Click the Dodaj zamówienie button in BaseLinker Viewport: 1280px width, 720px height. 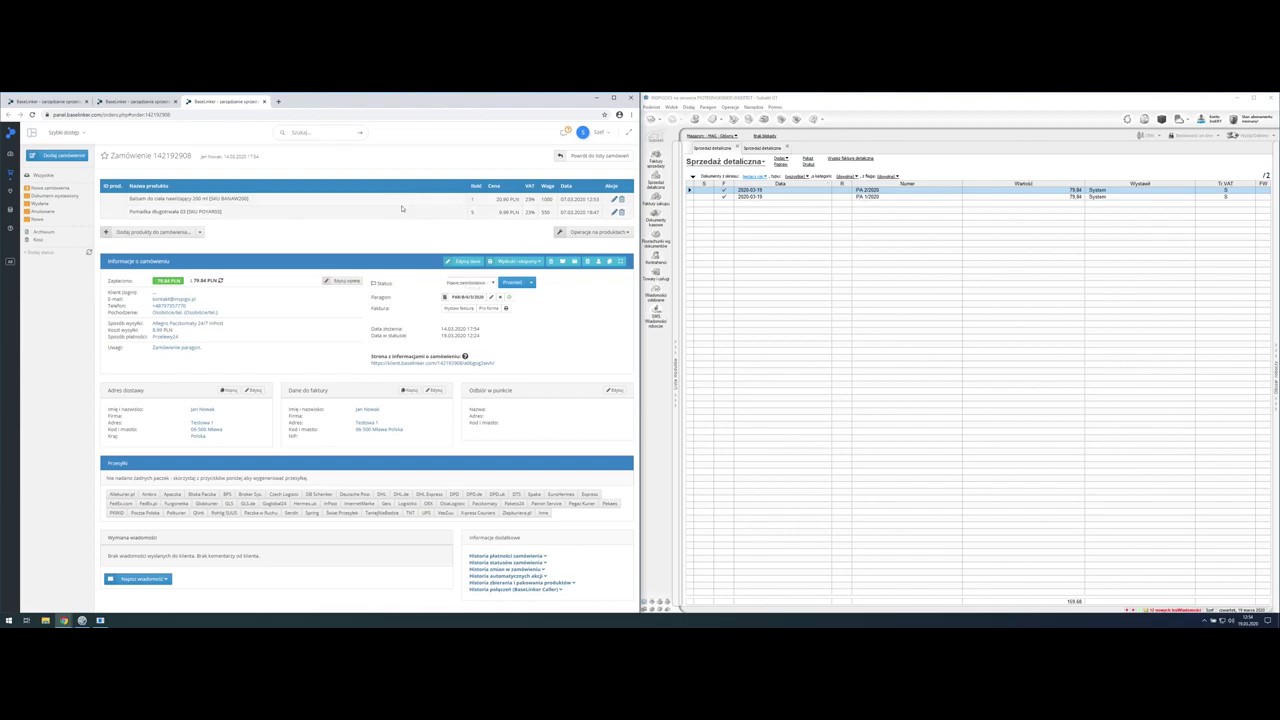(58, 155)
